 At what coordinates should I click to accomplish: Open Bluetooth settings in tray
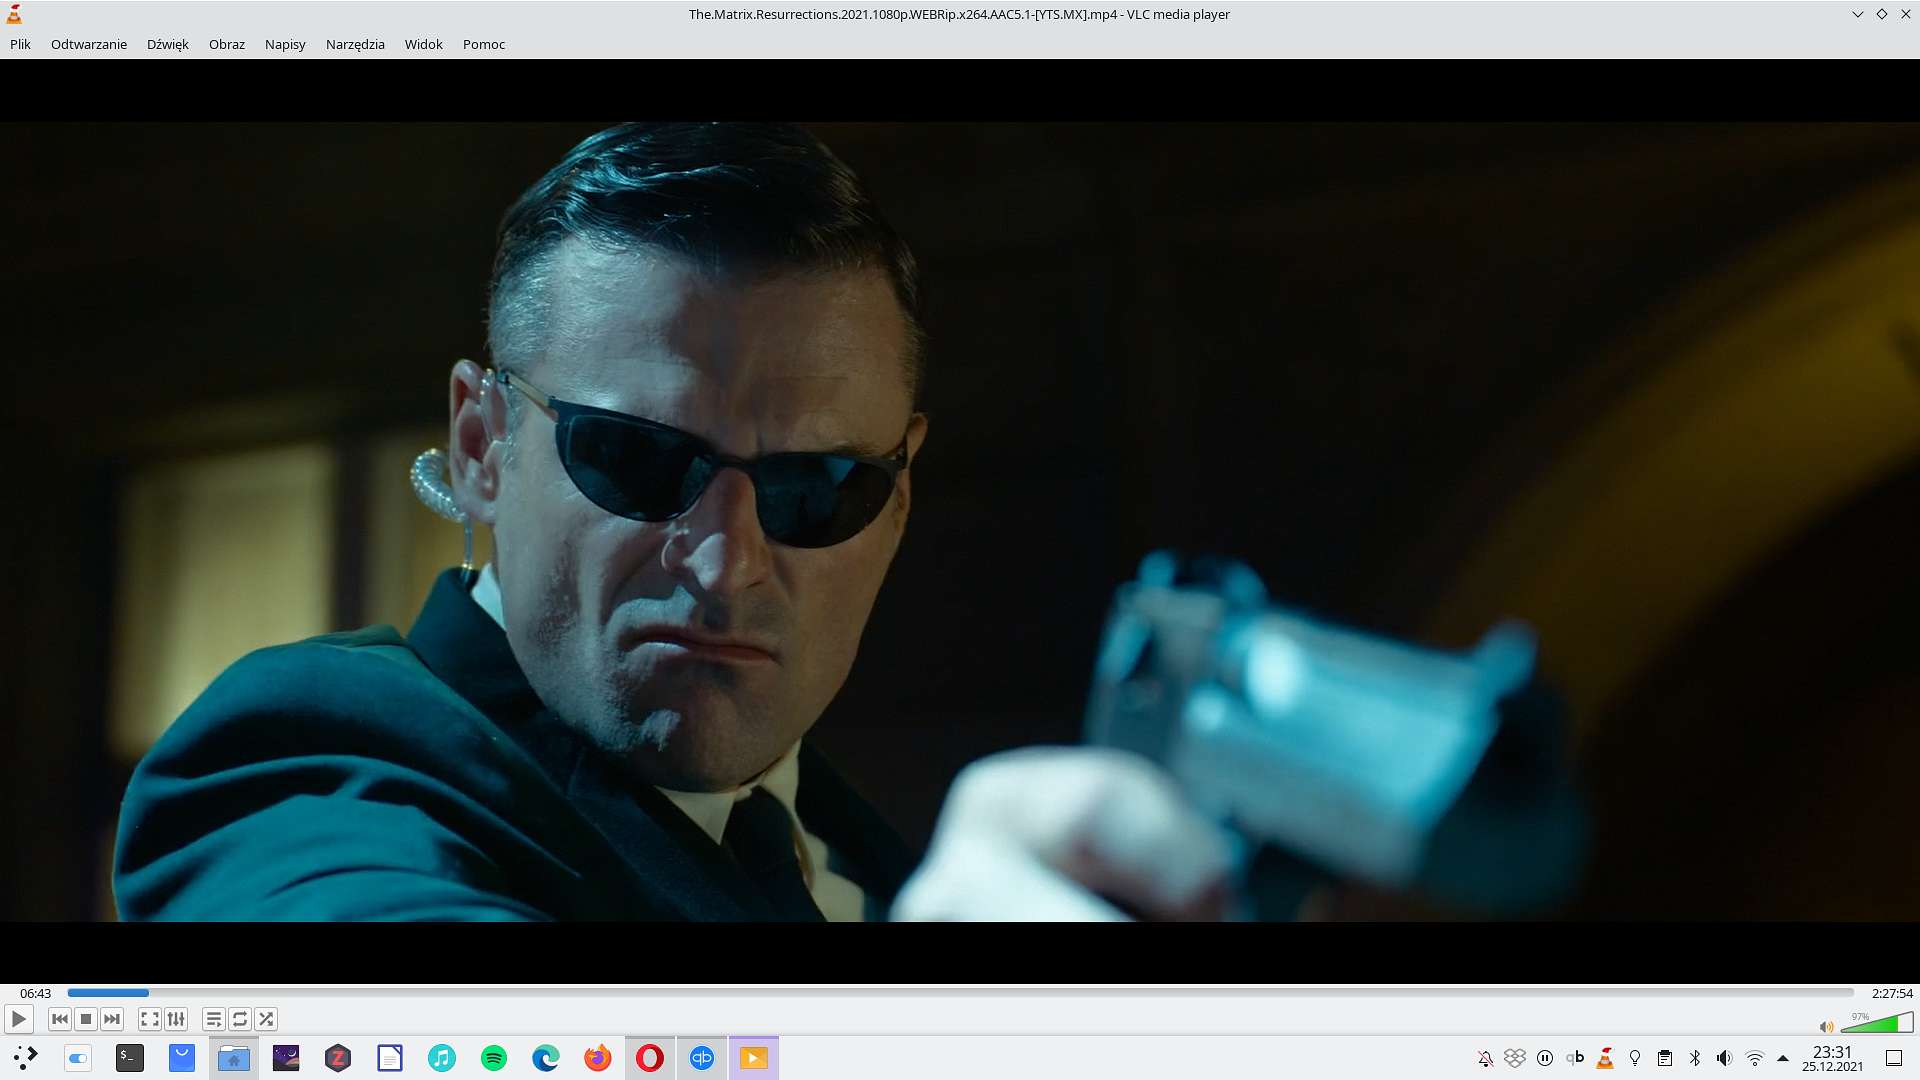(1695, 1058)
